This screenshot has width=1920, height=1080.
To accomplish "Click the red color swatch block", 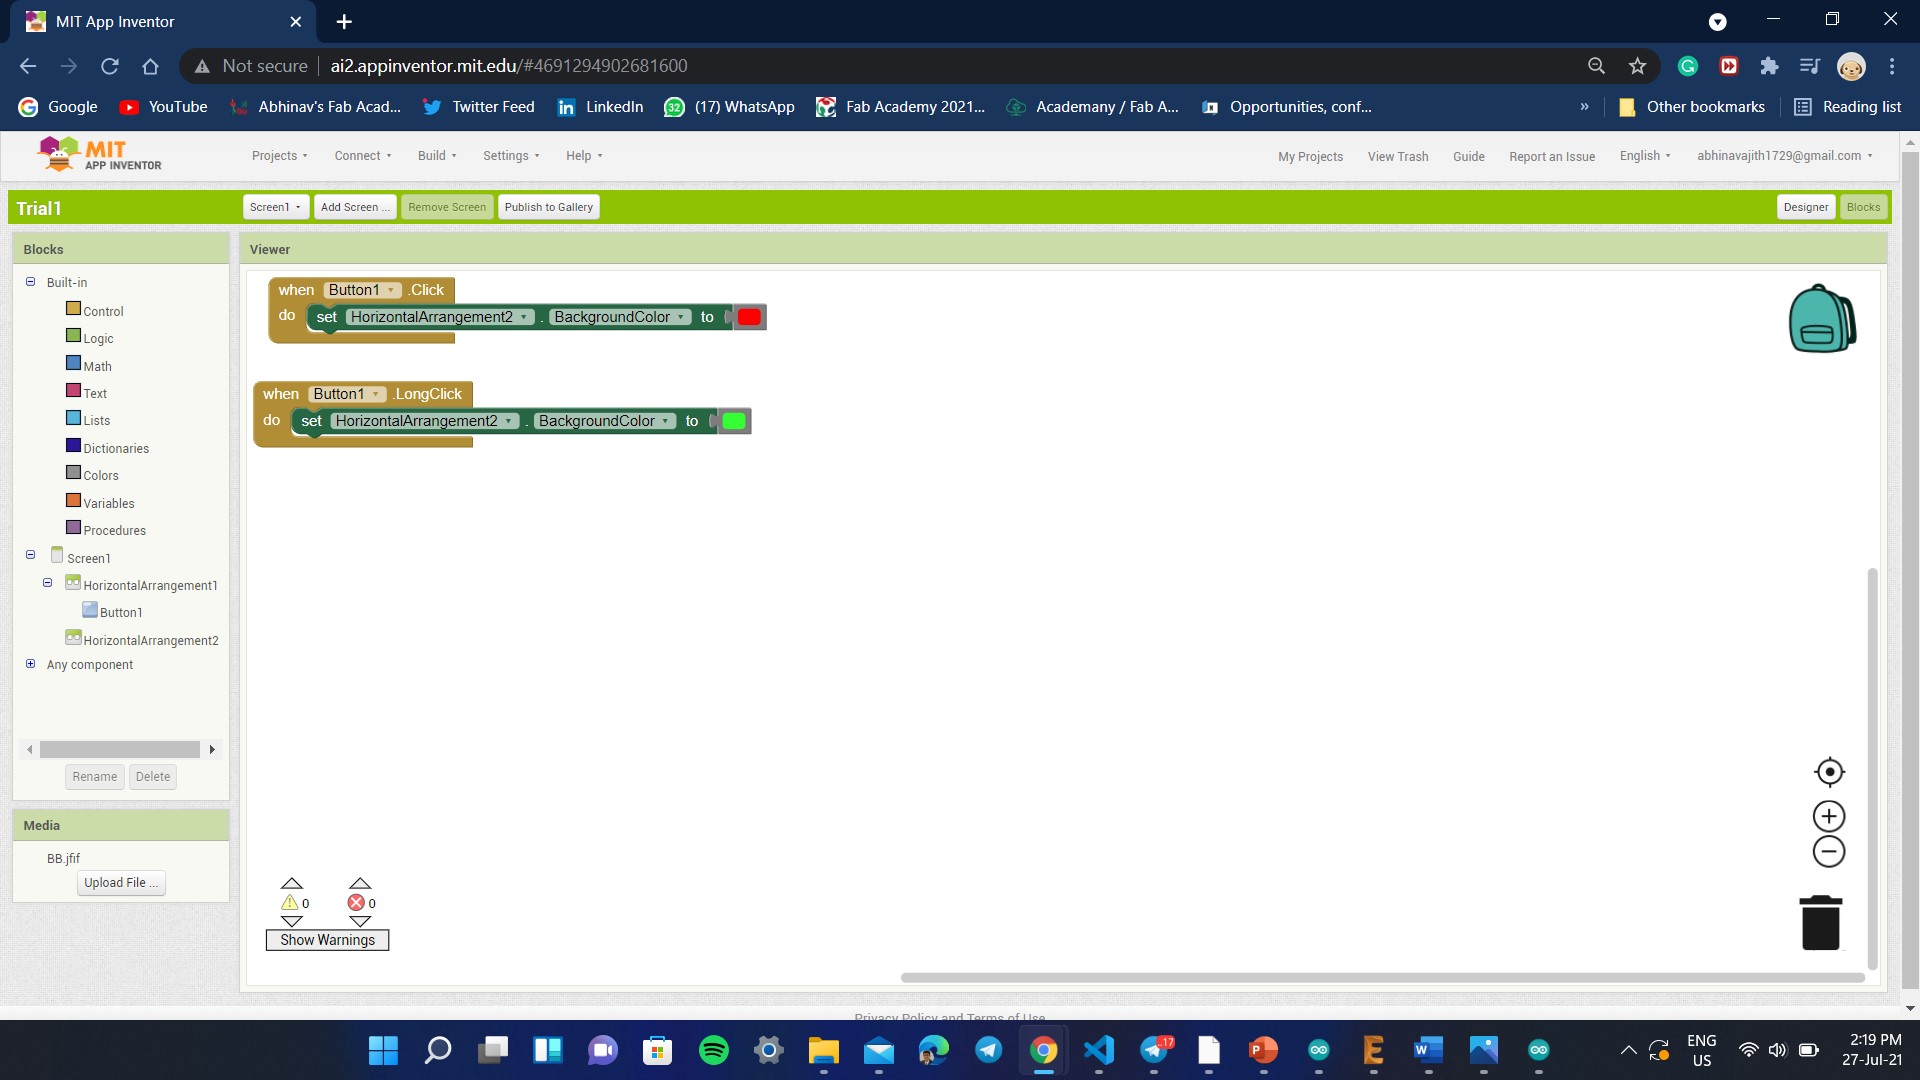I will point(749,317).
